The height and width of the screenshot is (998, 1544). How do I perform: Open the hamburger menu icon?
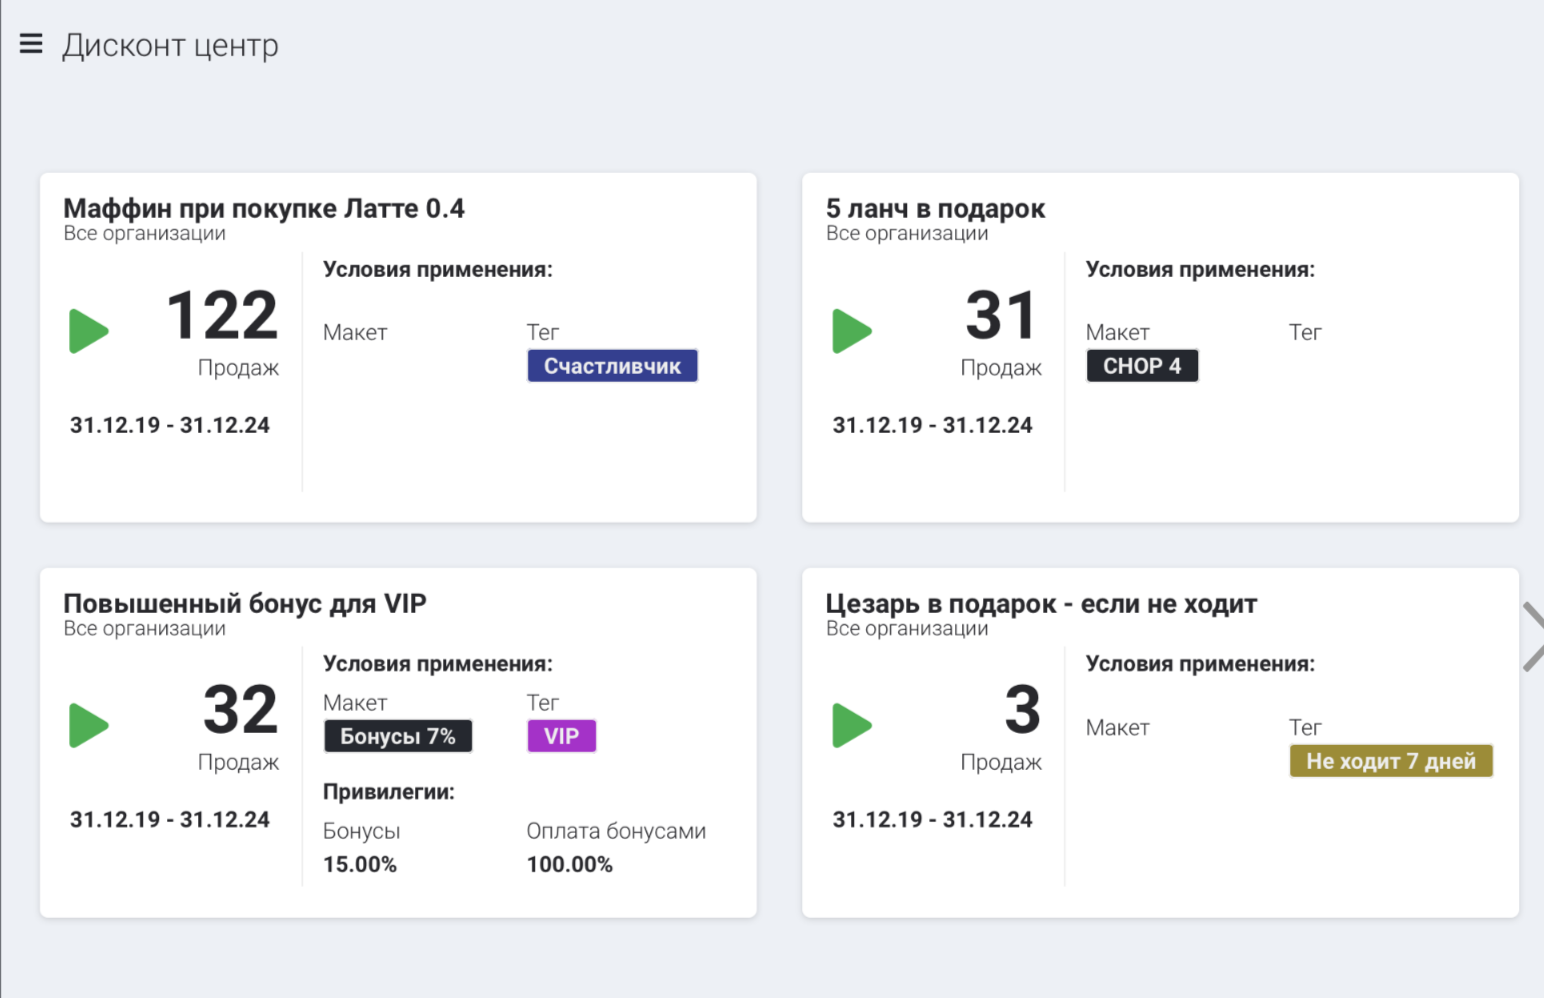(x=31, y=44)
